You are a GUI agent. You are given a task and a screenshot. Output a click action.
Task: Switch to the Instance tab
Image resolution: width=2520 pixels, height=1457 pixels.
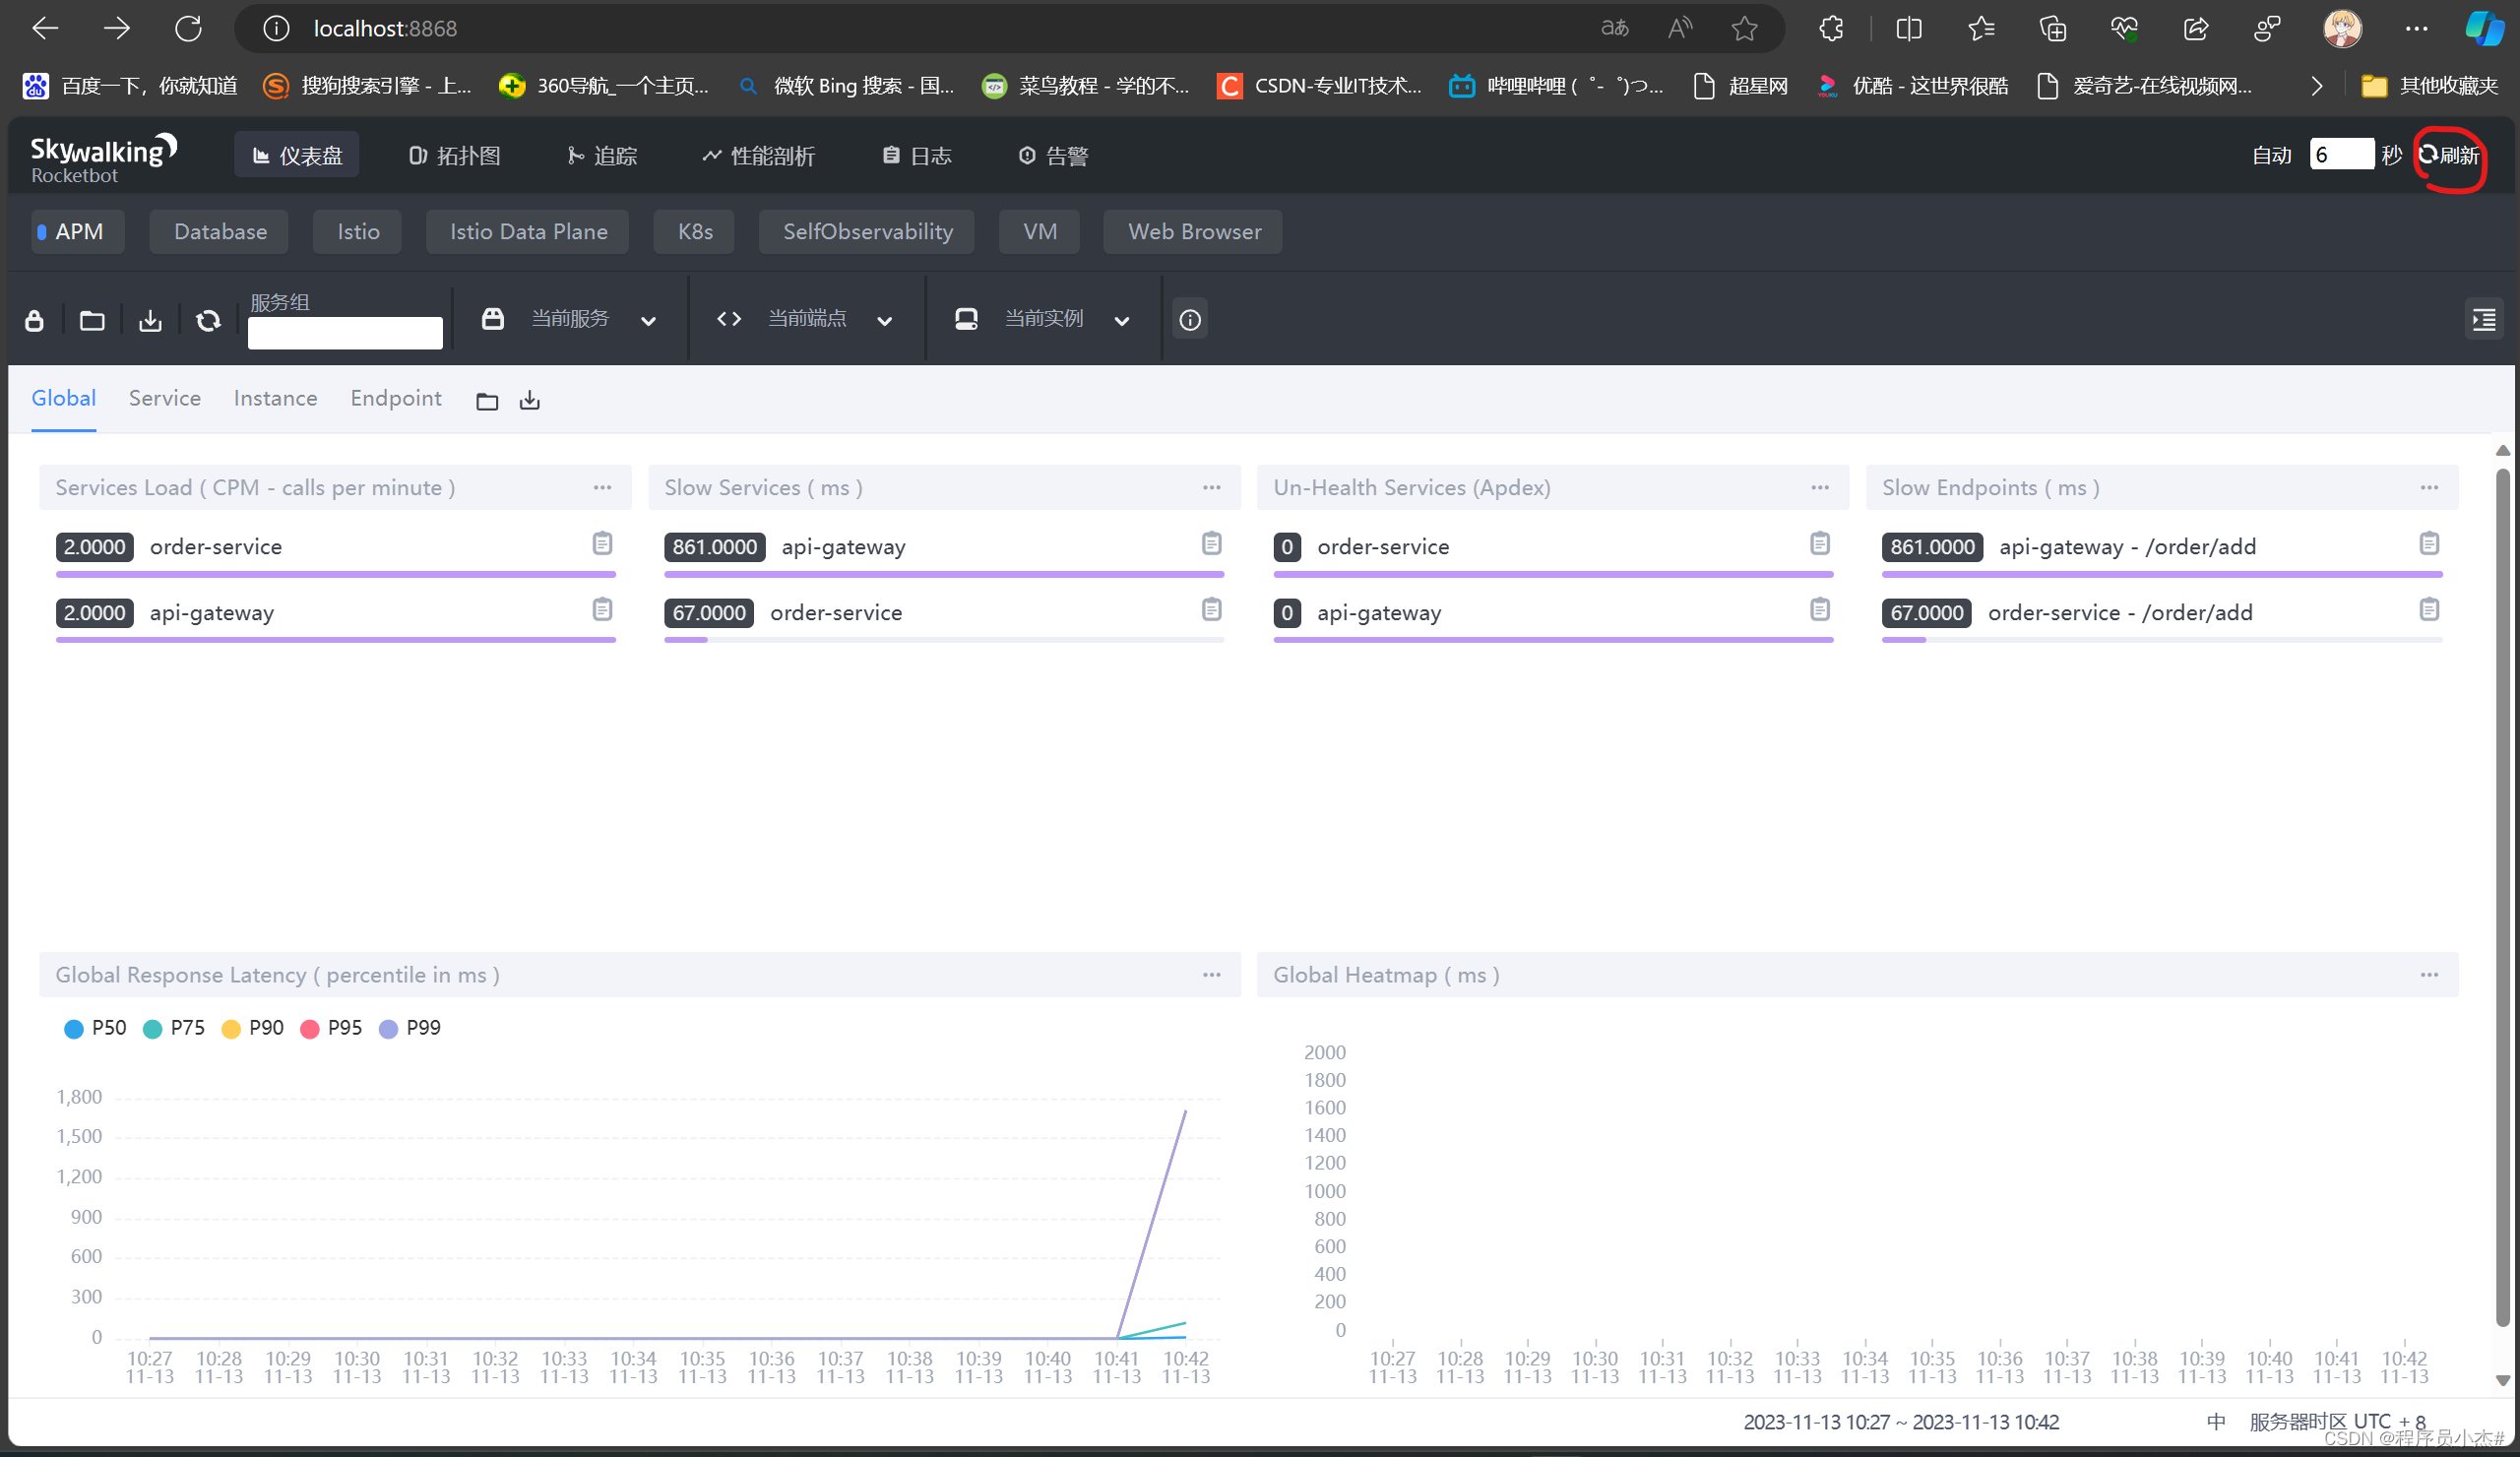276,398
